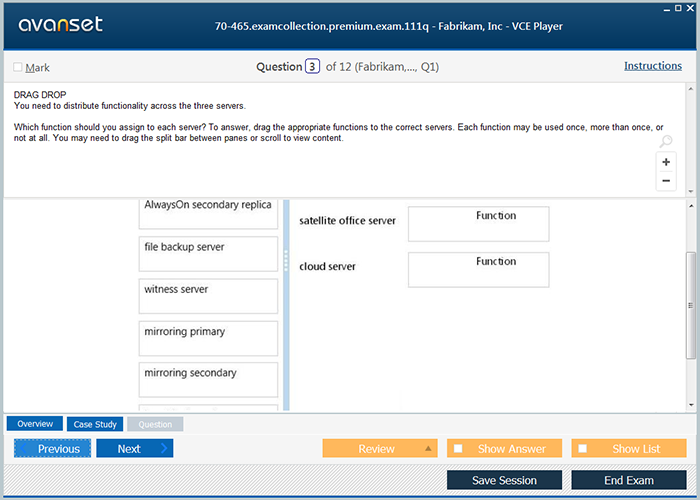Go to the Next question
Viewport: 700px width, 500px height.
pyautogui.click(x=135, y=448)
